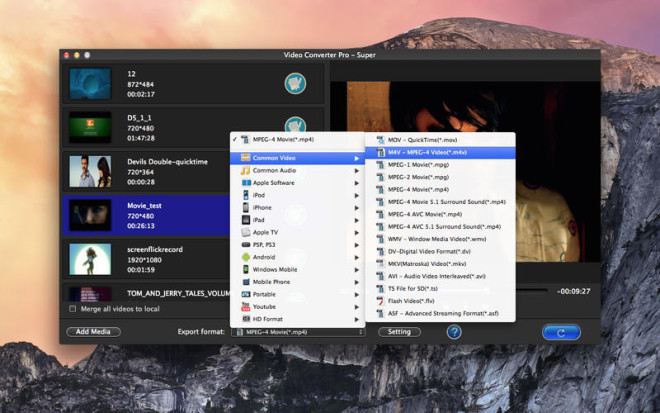Pick WMV - Window Media Video format
The image size is (660, 413).
tap(436, 239)
